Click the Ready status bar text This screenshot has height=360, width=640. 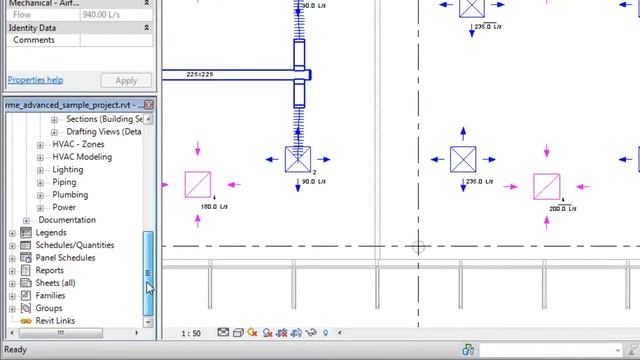click(x=16, y=350)
